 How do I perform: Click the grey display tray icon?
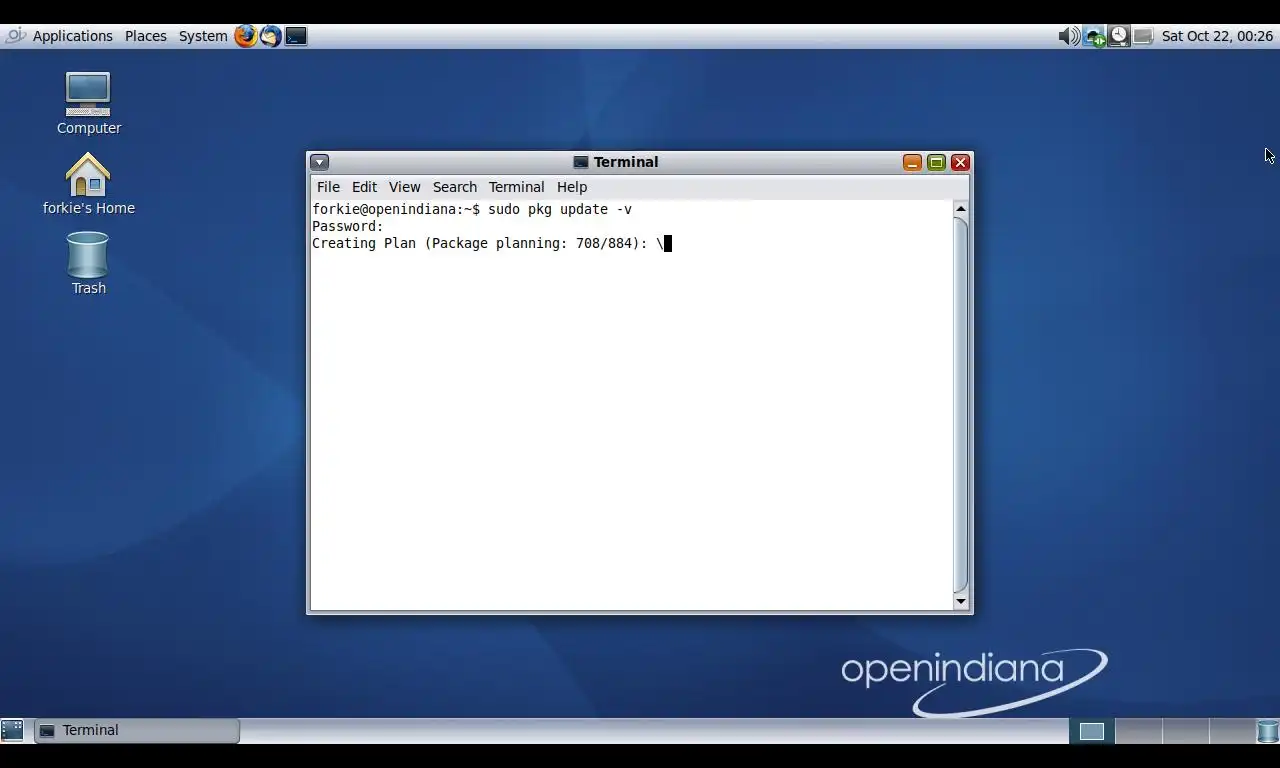1143,36
